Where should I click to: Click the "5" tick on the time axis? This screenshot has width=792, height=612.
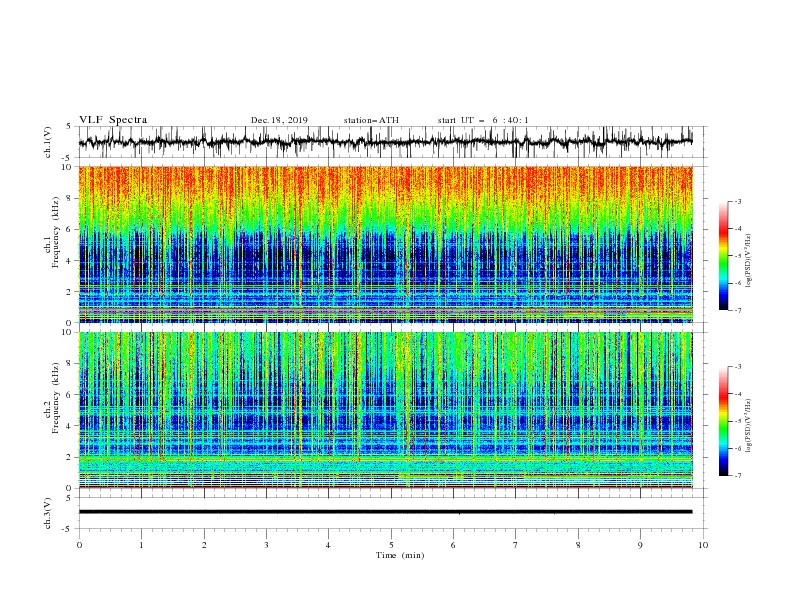click(391, 545)
